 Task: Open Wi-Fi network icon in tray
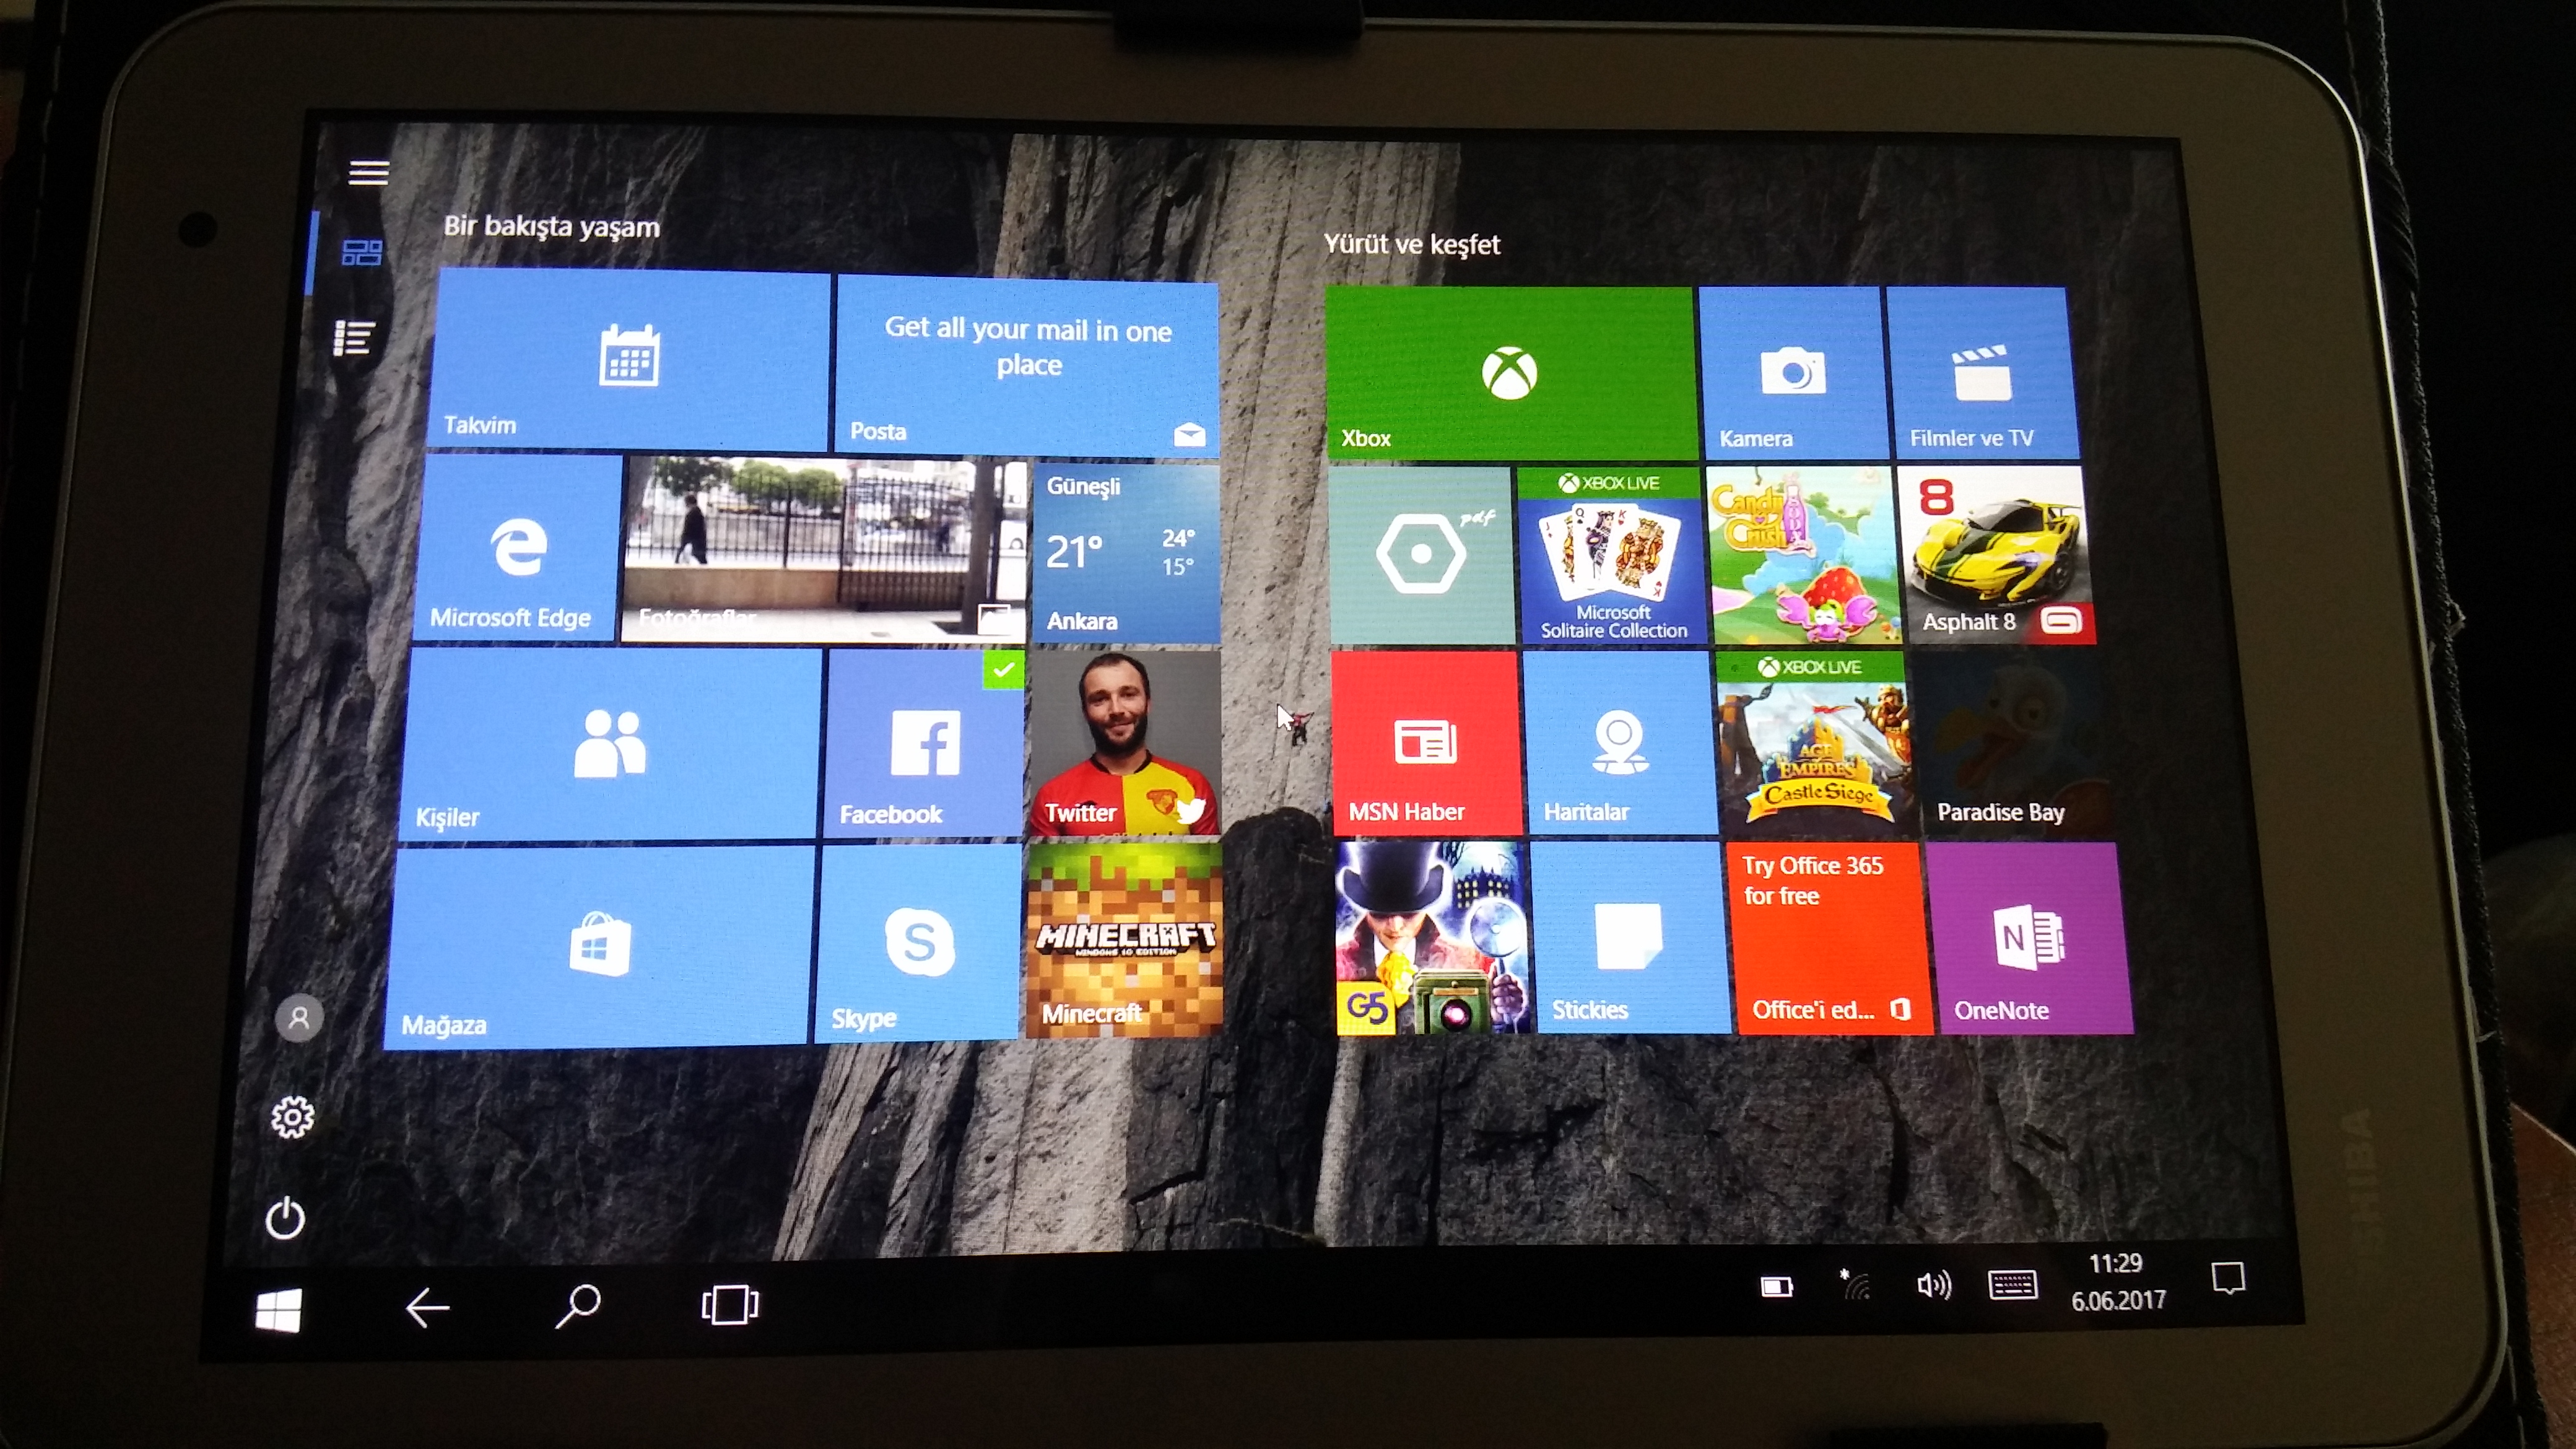(1855, 1285)
